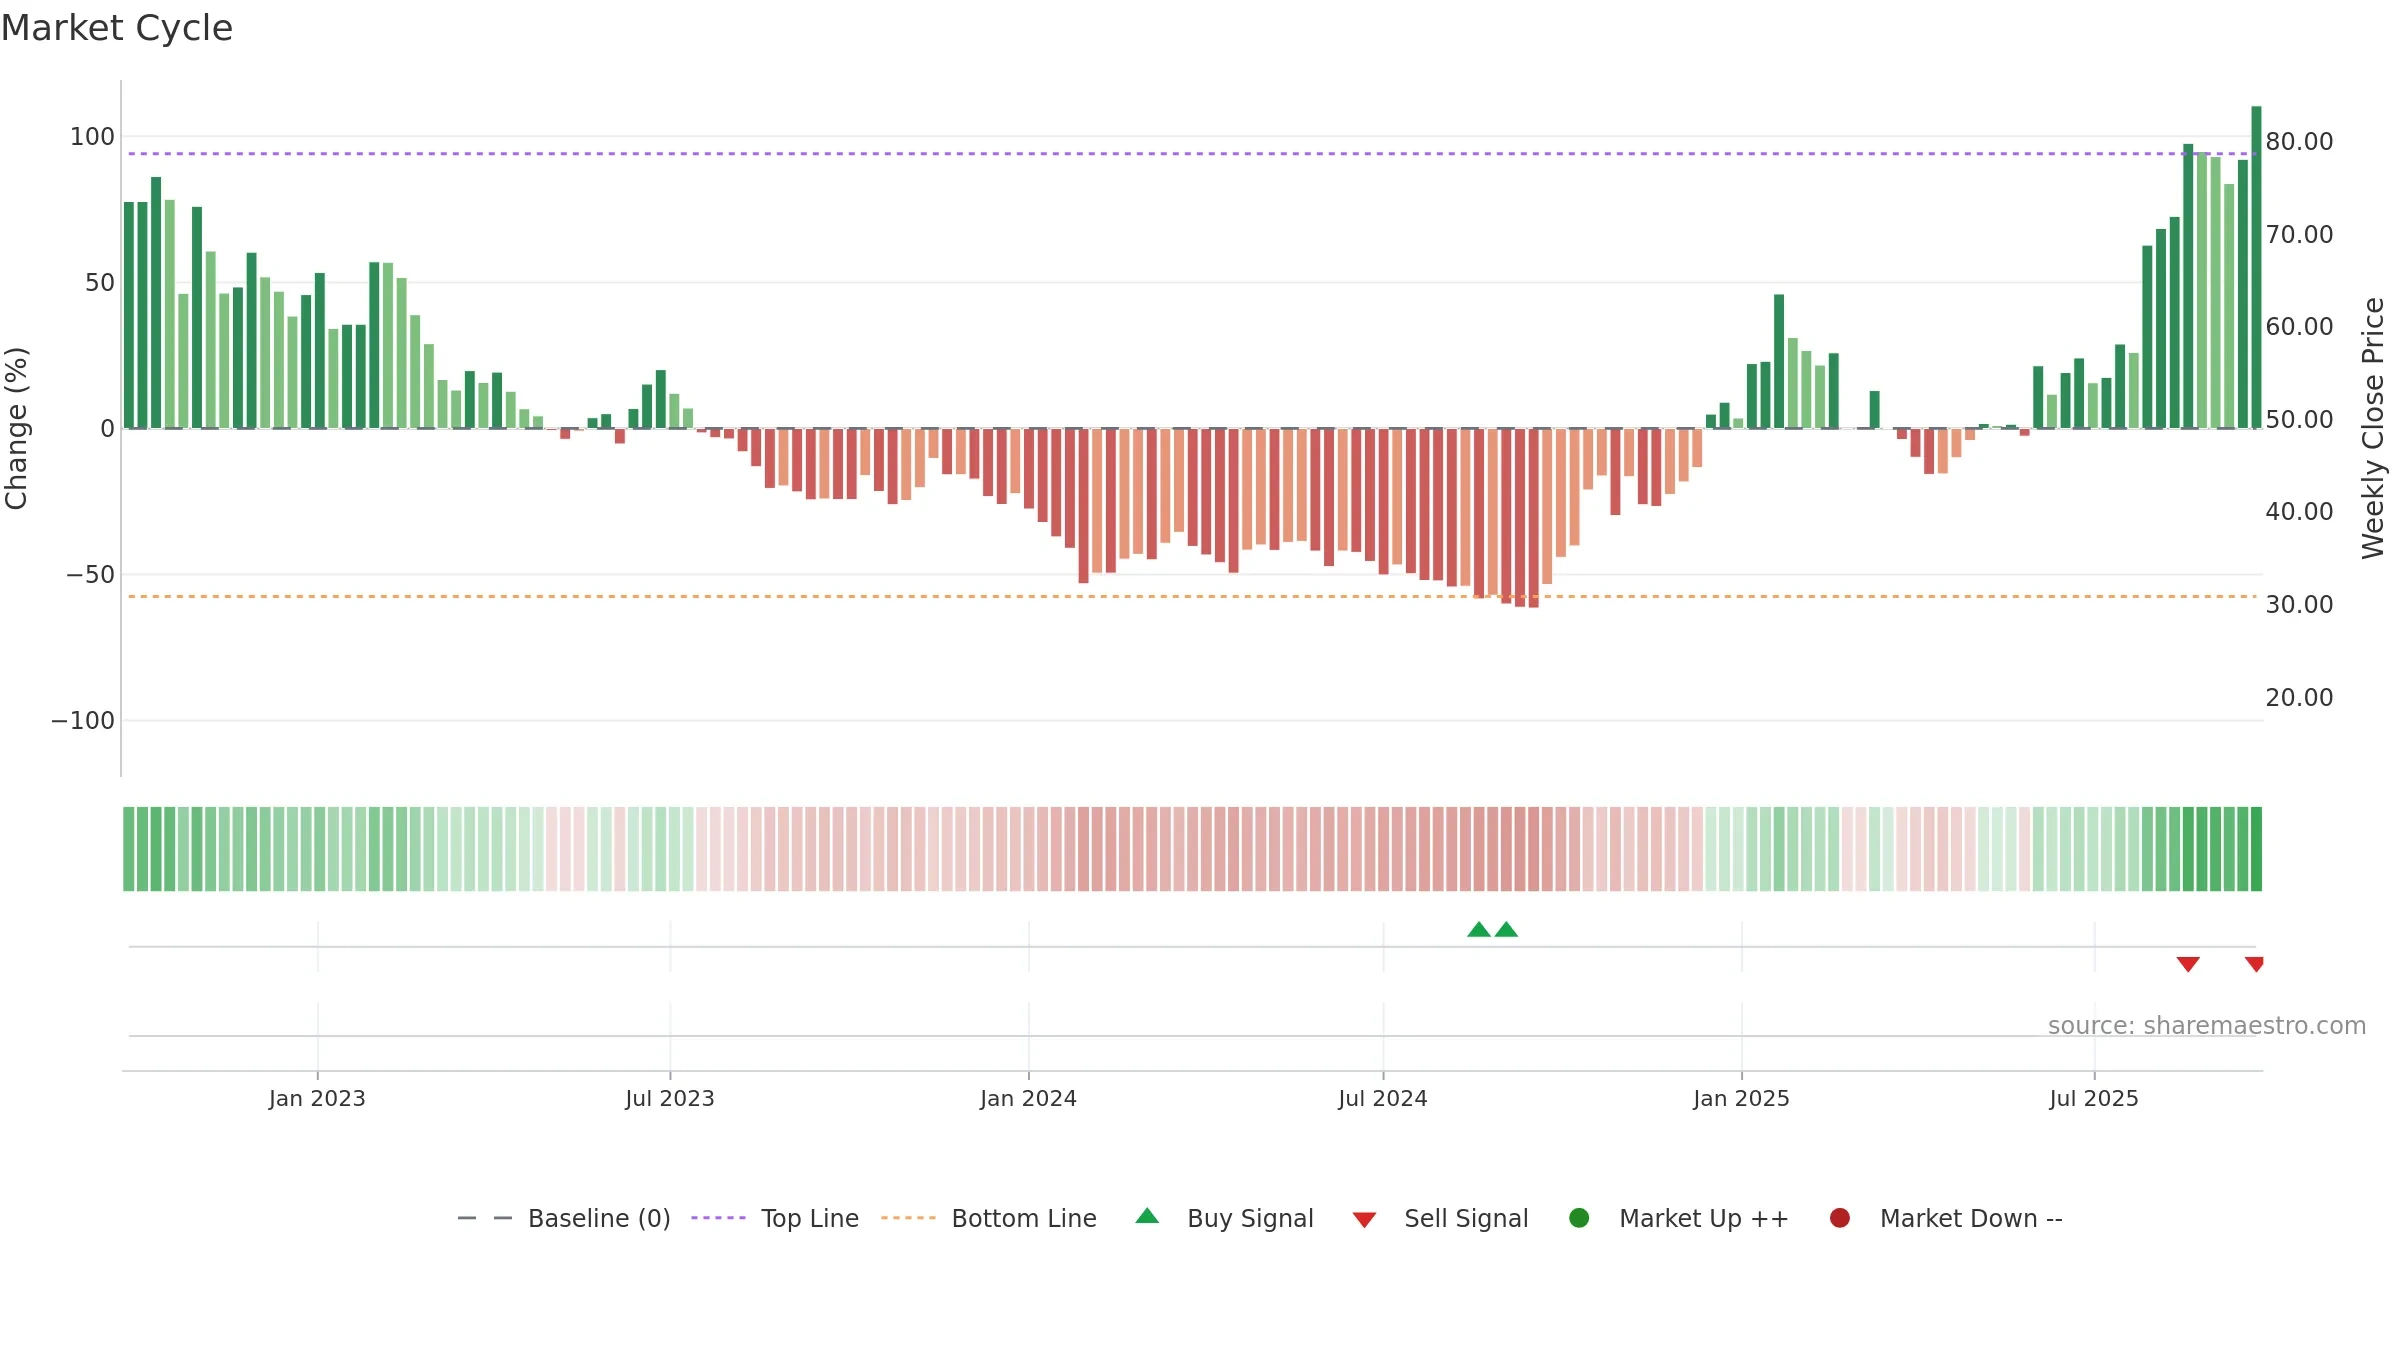This screenshot has width=2400, height=1350.
Task: Click the Jul 2024 axis label
Action: (1383, 1098)
